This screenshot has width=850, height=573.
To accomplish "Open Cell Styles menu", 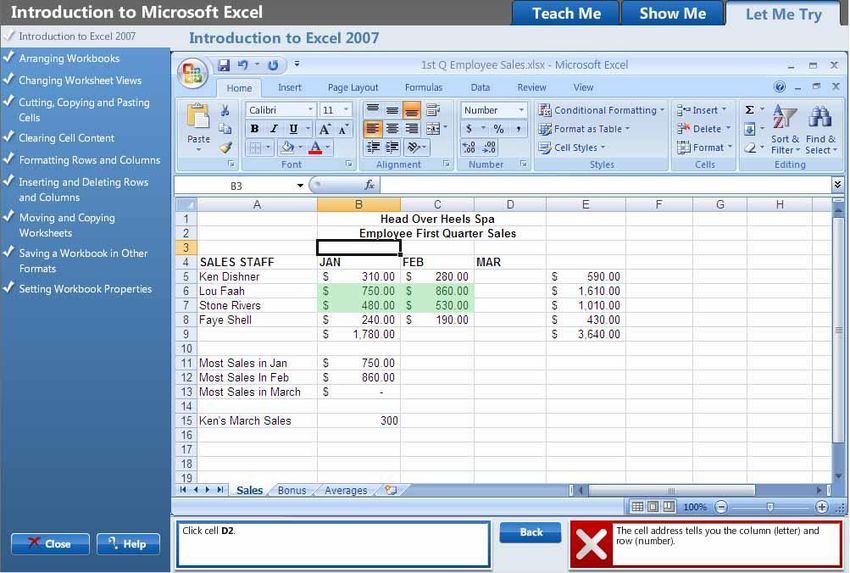I will click(572, 147).
